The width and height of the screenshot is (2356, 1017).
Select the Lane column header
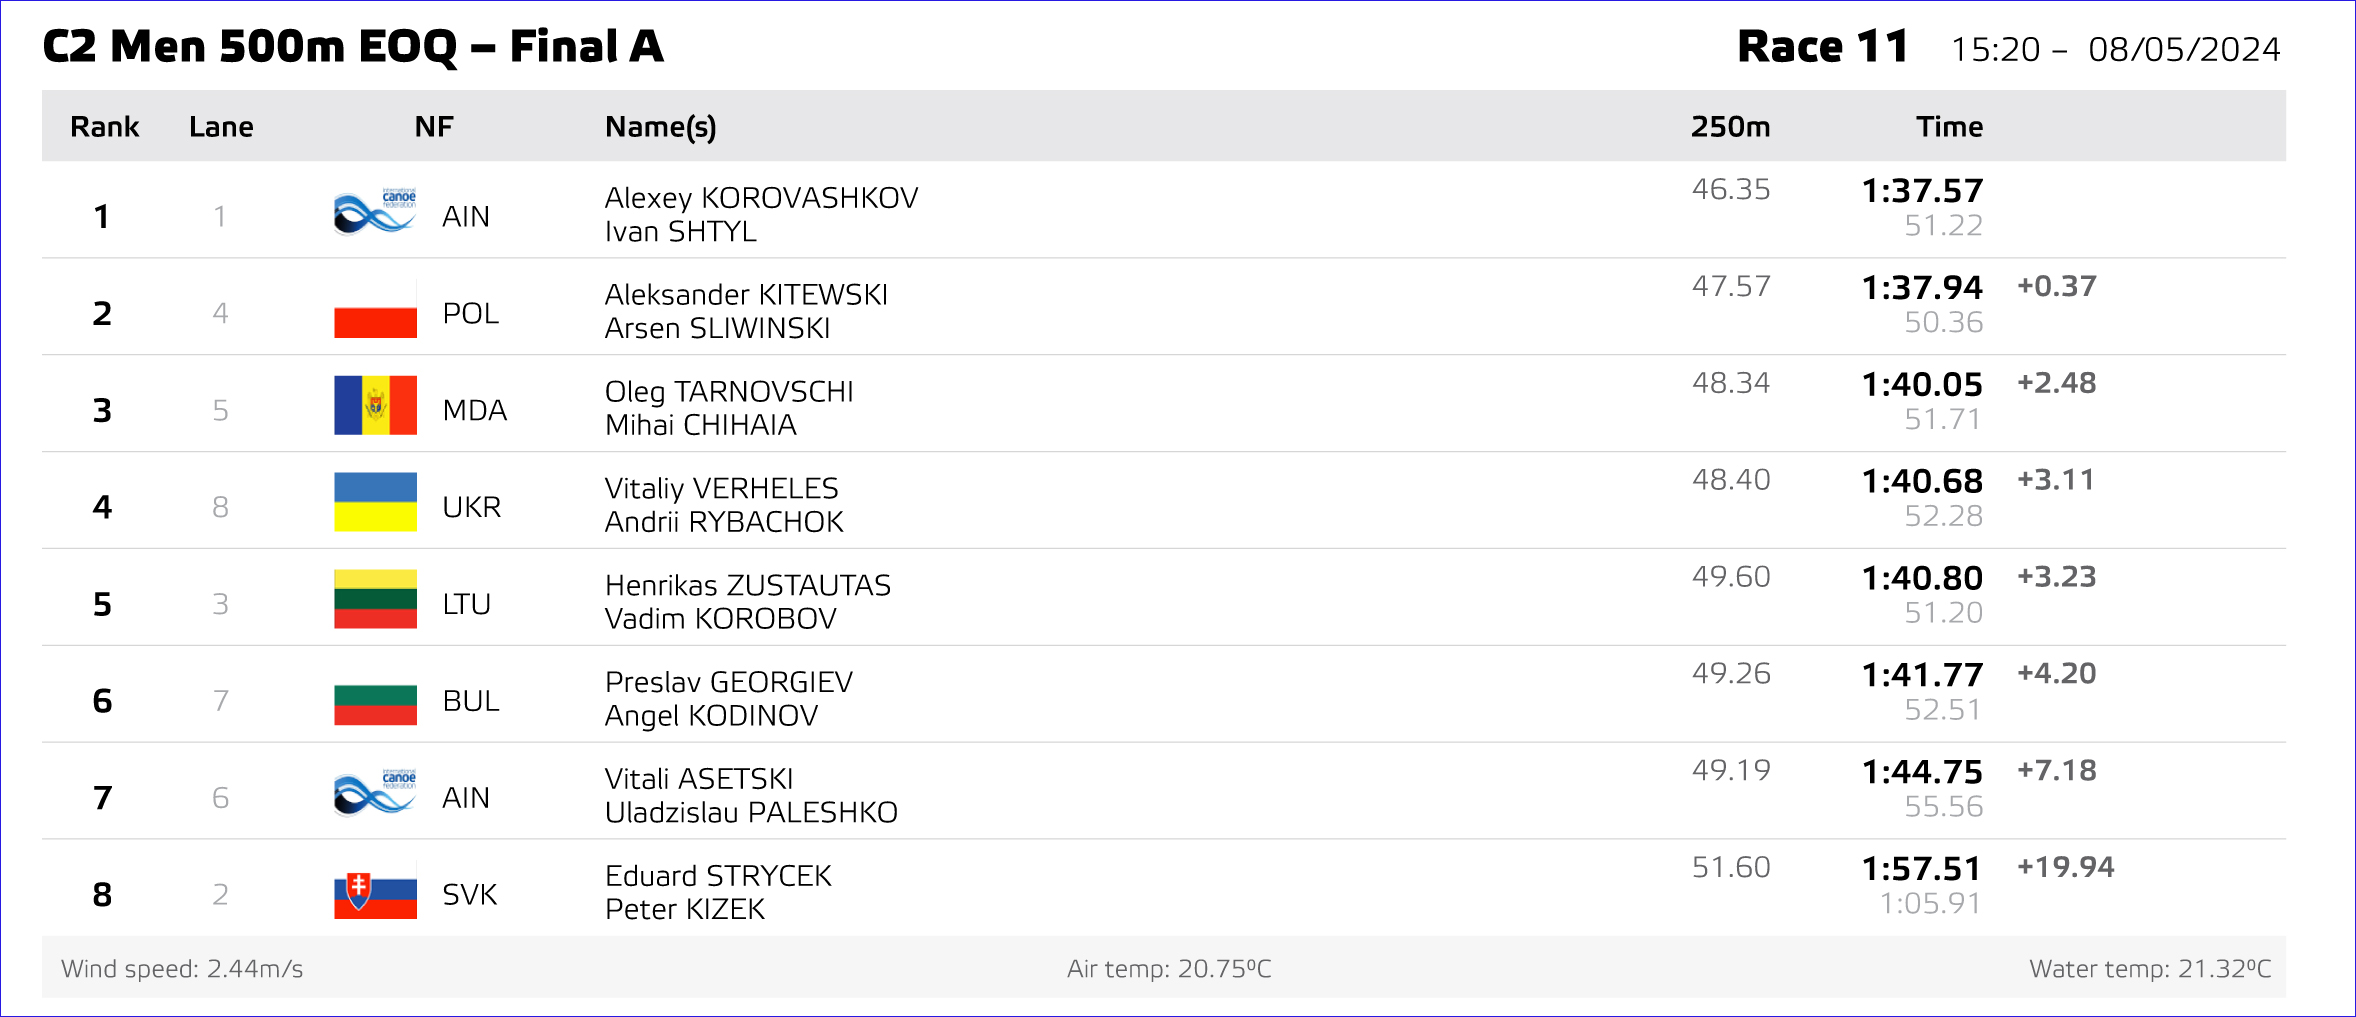[221, 127]
